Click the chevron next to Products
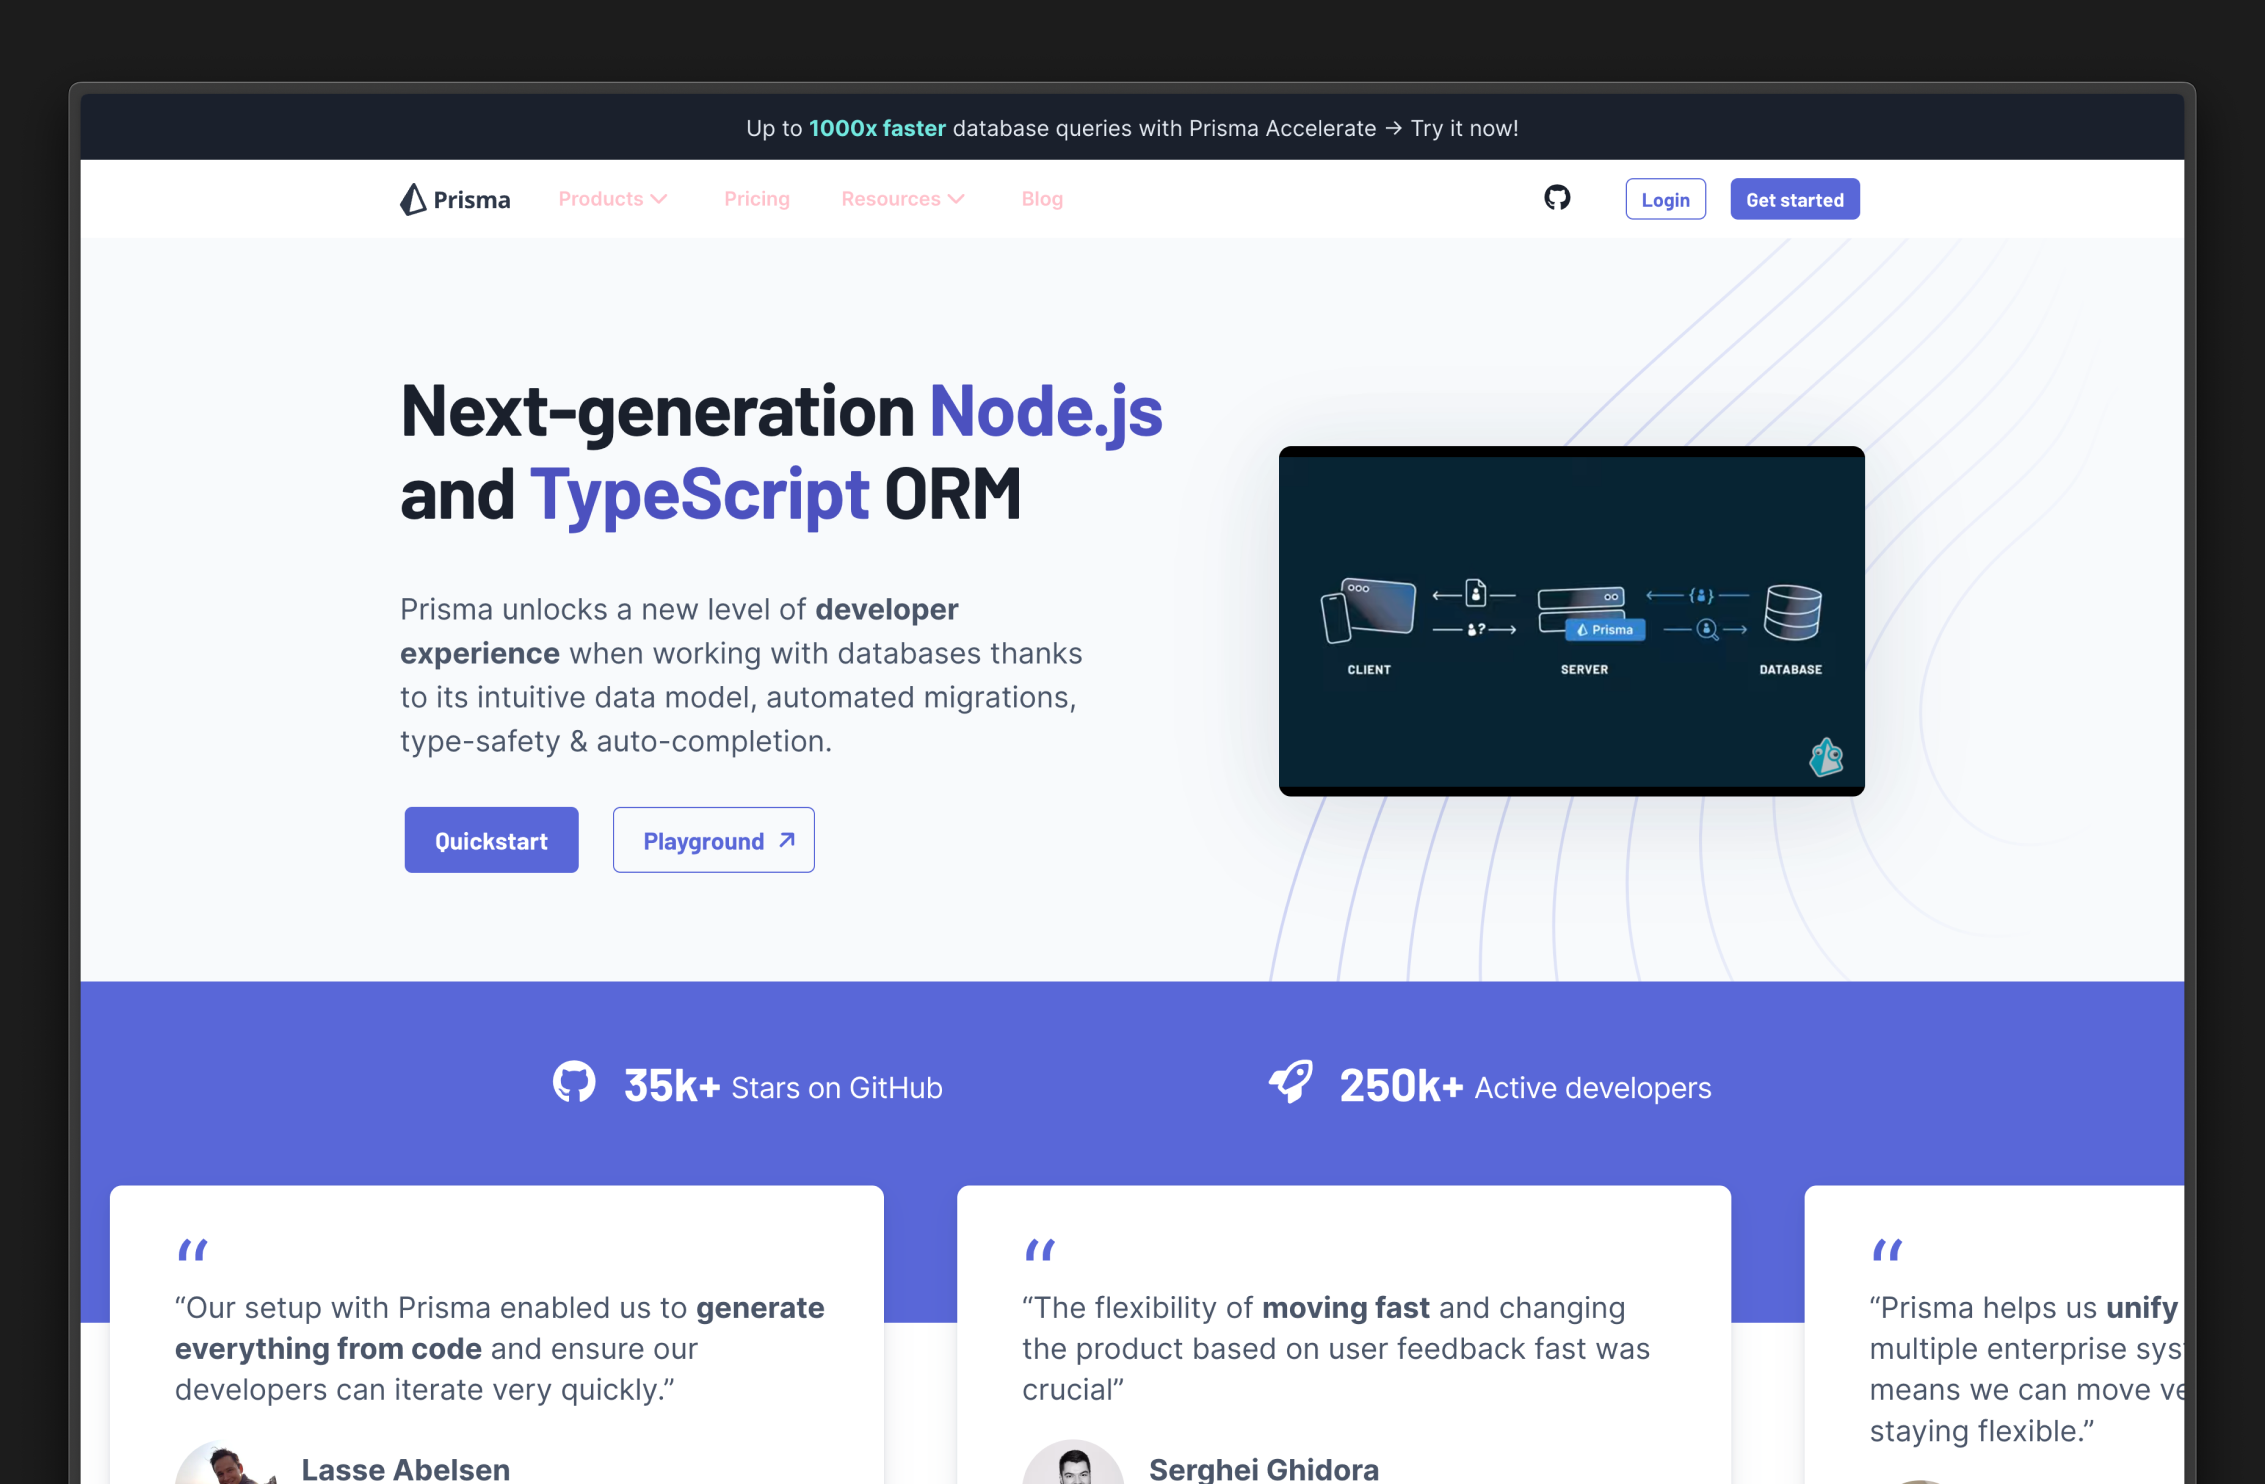The height and width of the screenshot is (1484, 2265). [x=659, y=199]
